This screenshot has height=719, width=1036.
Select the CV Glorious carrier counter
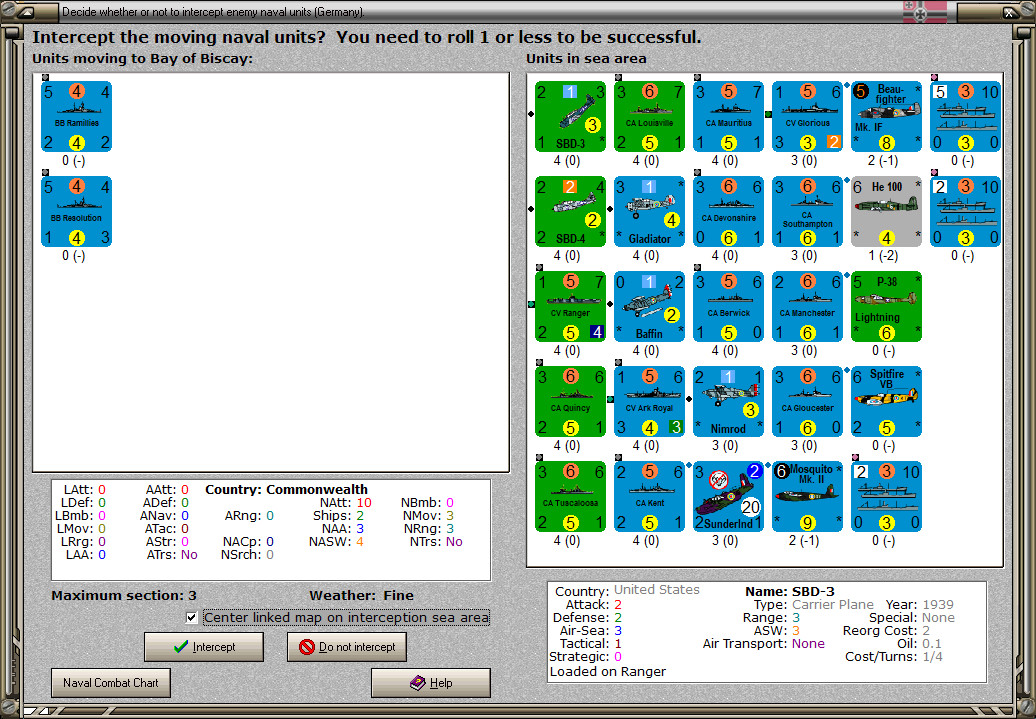[807, 116]
